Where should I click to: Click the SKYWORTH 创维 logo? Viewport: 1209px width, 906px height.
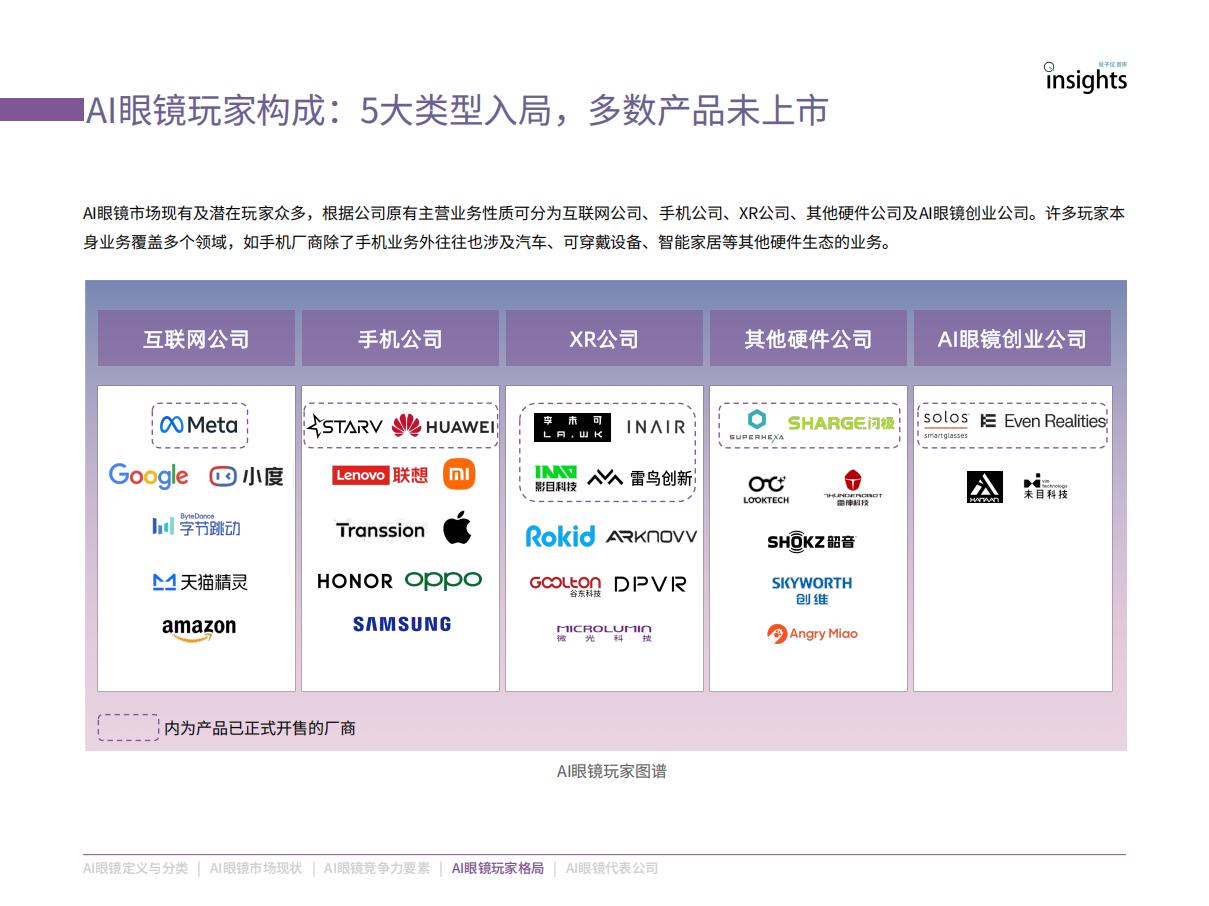(x=811, y=590)
